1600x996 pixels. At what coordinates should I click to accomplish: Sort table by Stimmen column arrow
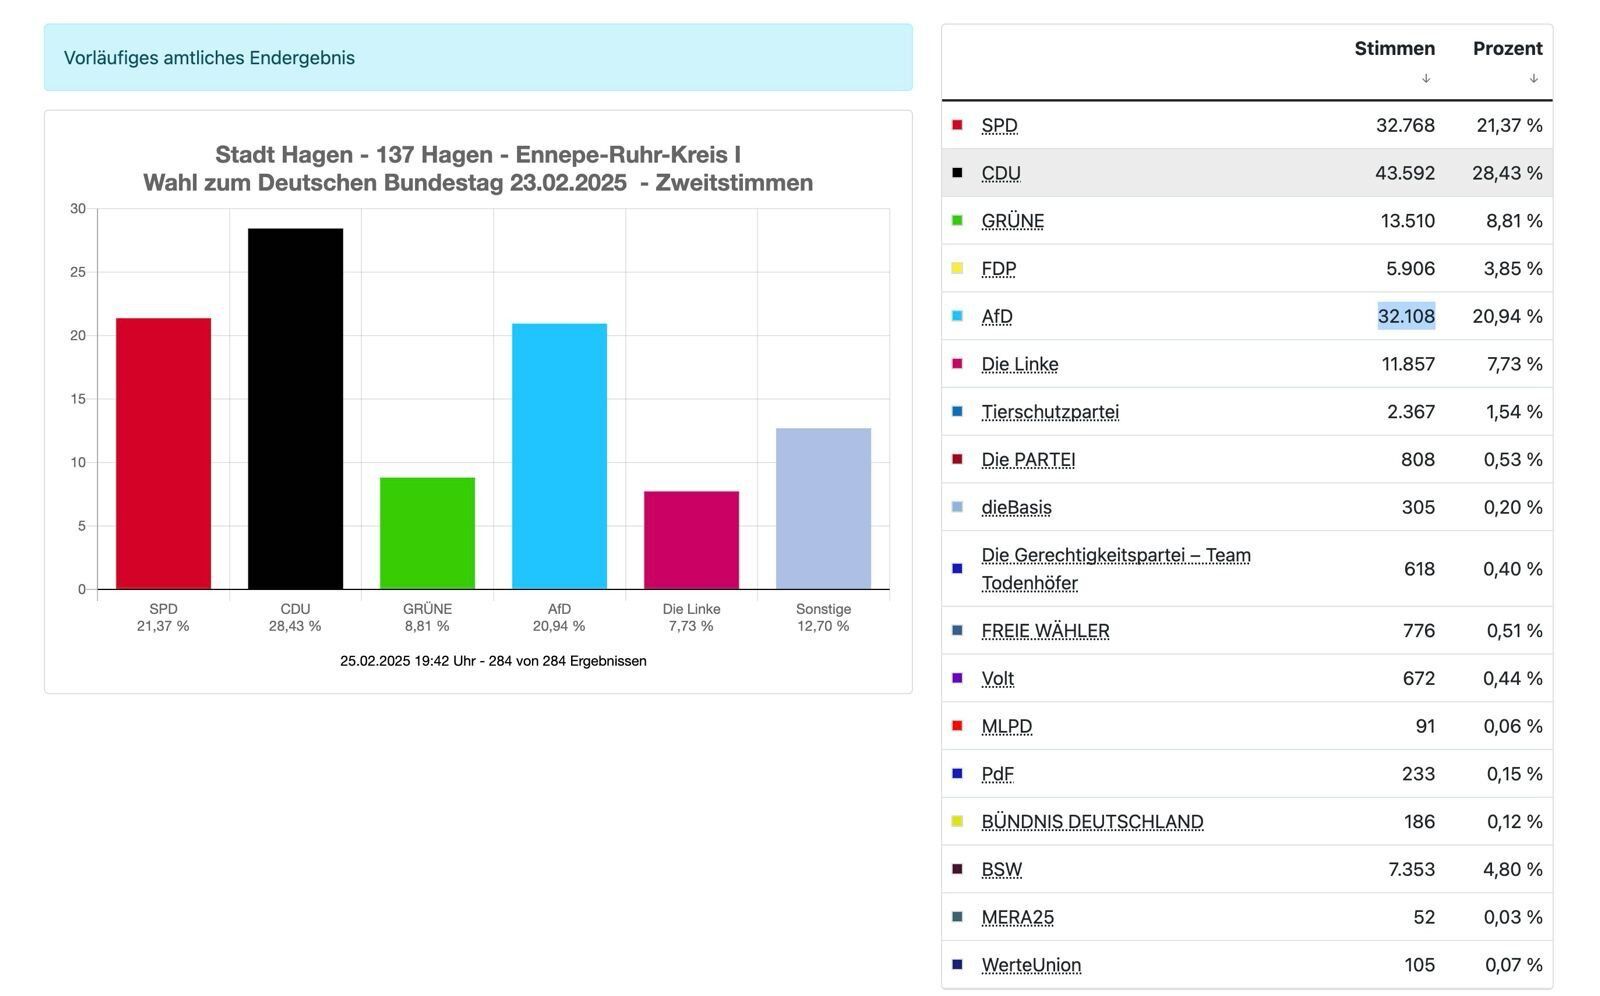[x=1426, y=78]
